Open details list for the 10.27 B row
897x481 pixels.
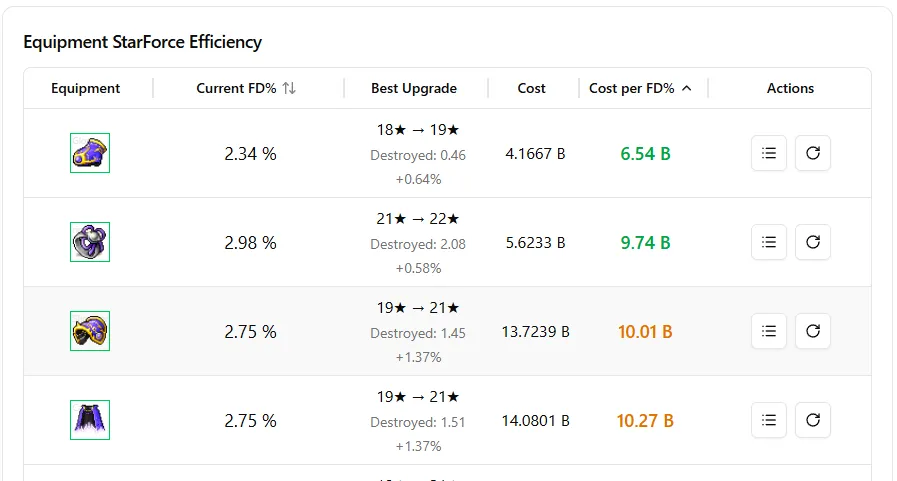(769, 420)
